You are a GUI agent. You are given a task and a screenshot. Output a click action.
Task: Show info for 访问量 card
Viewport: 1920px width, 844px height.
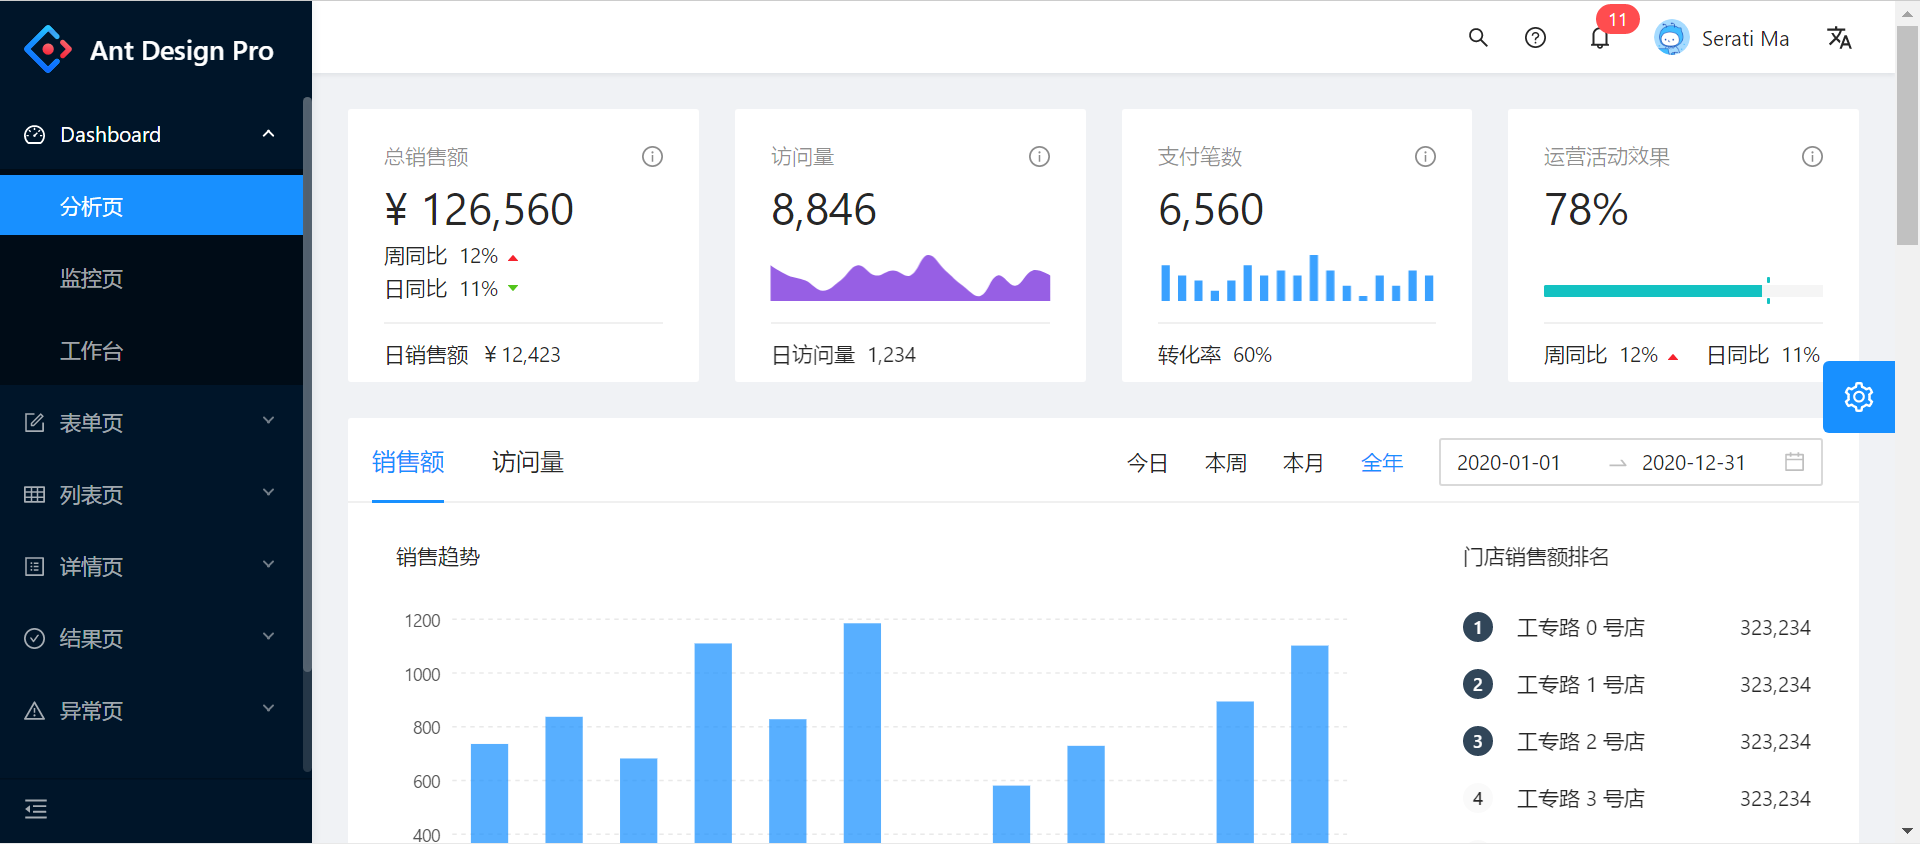point(1039,156)
